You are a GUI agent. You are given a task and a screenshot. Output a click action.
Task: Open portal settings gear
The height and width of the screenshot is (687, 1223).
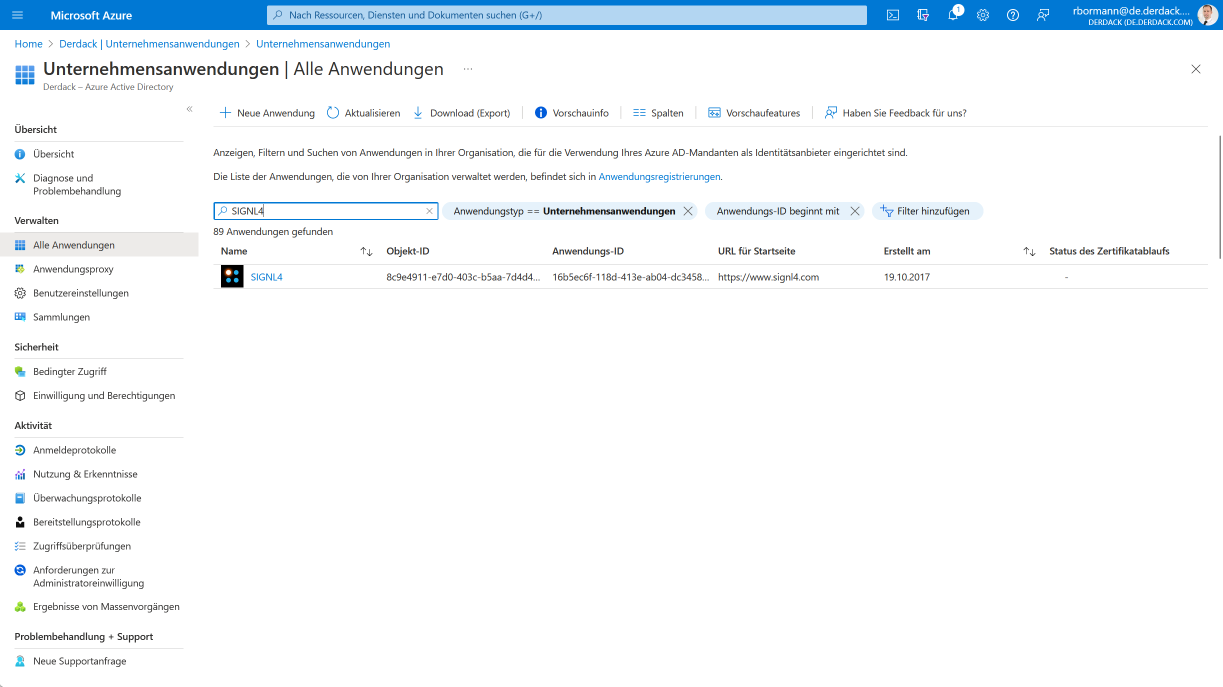(983, 15)
